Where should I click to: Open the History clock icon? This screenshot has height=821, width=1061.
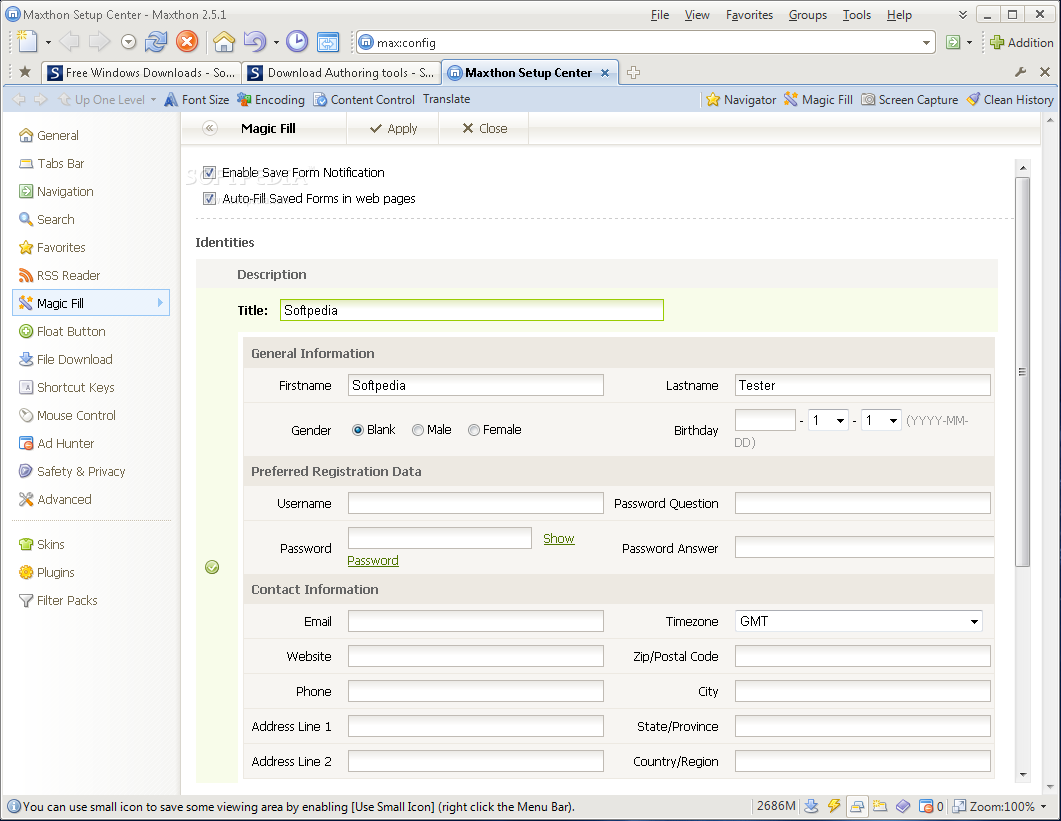click(297, 42)
